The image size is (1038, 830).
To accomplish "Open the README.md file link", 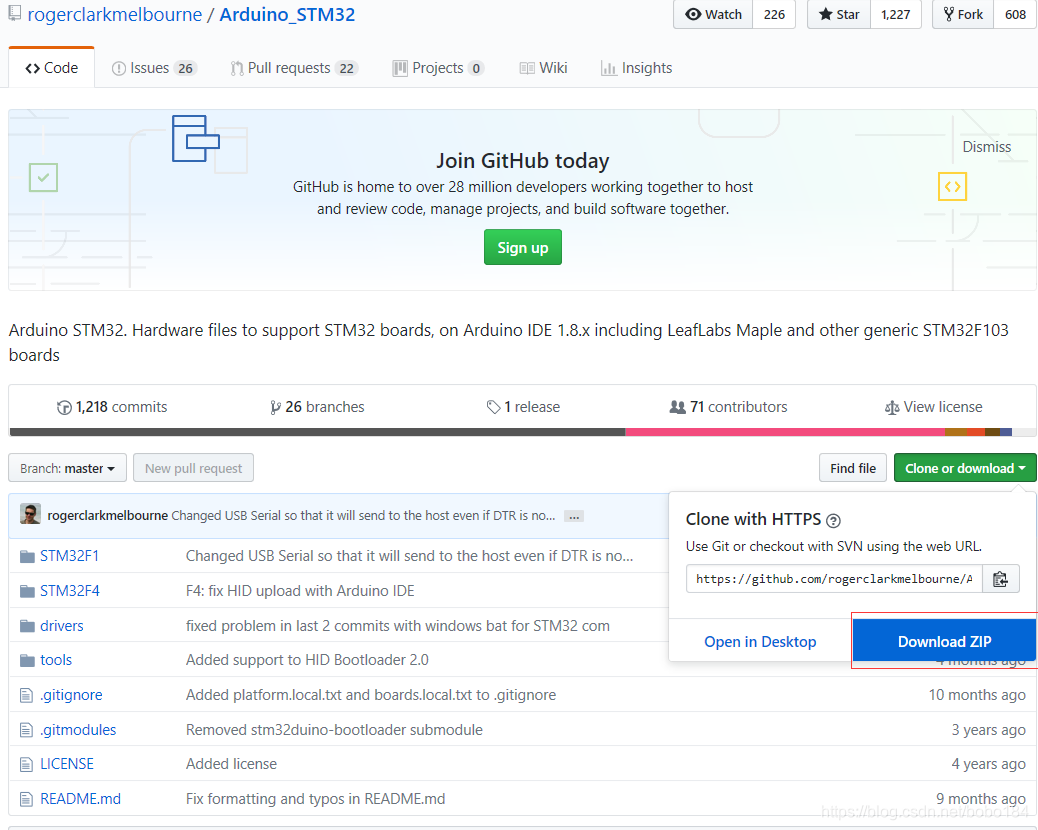I will [x=80, y=799].
